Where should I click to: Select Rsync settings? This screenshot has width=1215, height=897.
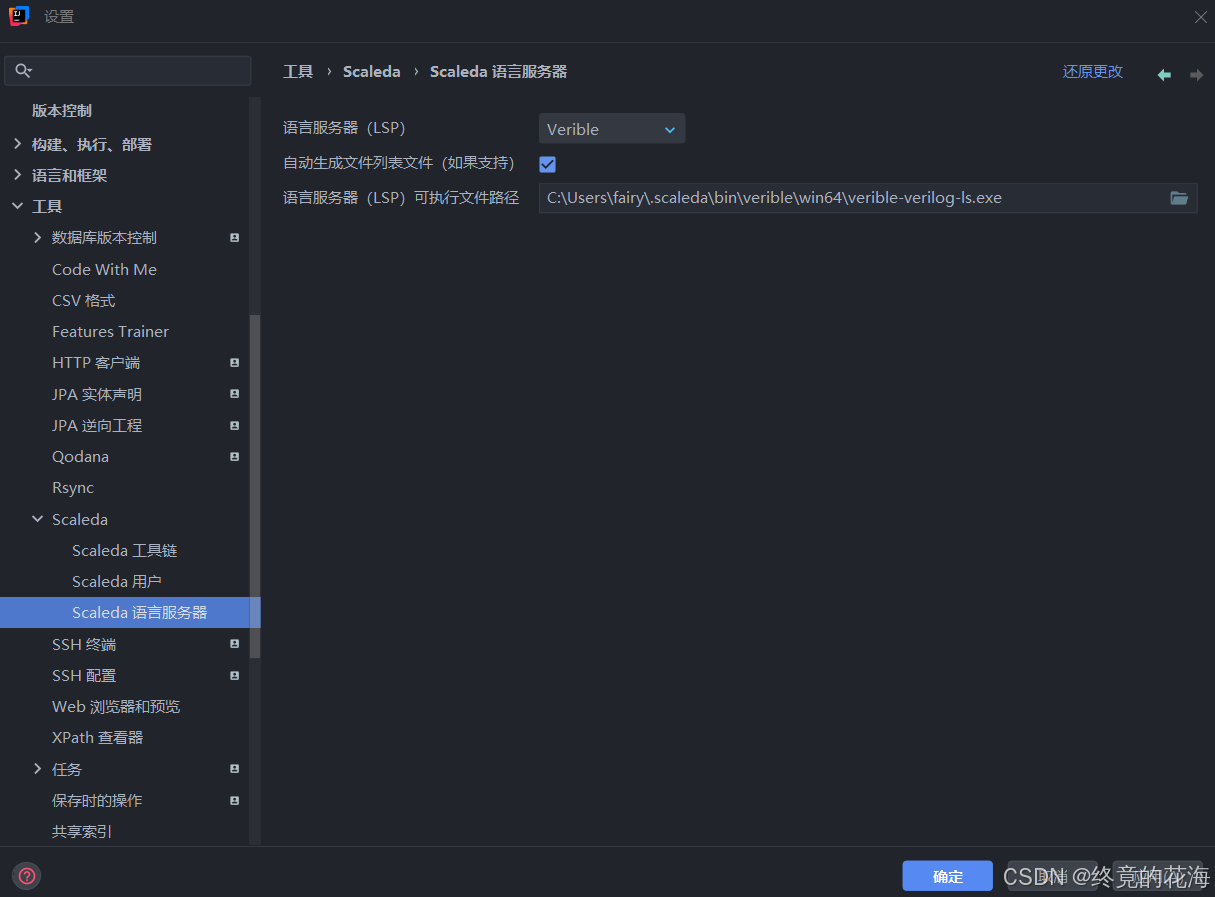[x=73, y=488]
